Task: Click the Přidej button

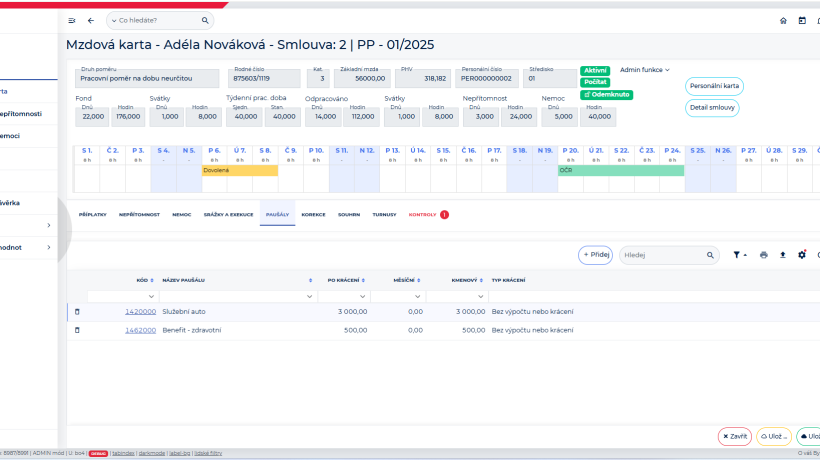Action: point(596,255)
